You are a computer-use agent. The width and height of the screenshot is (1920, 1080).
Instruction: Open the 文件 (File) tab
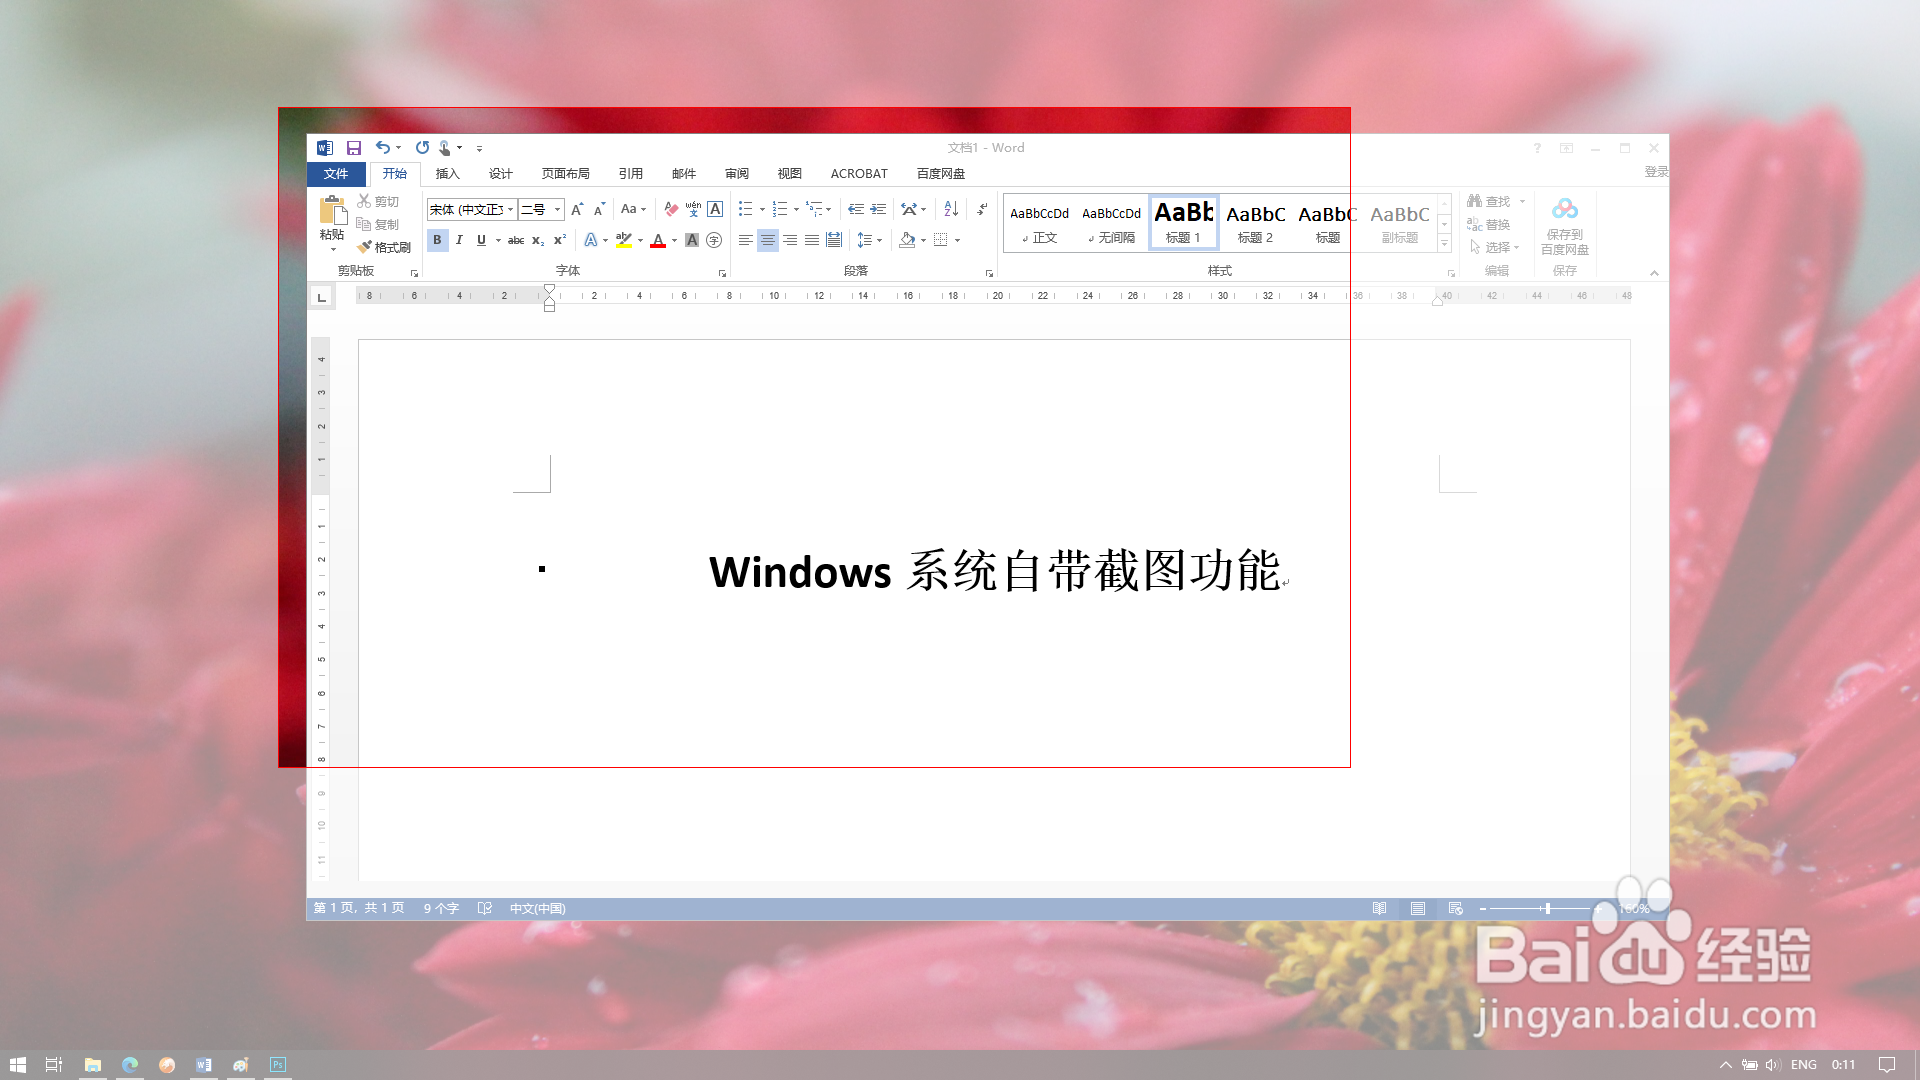(x=336, y=174)
